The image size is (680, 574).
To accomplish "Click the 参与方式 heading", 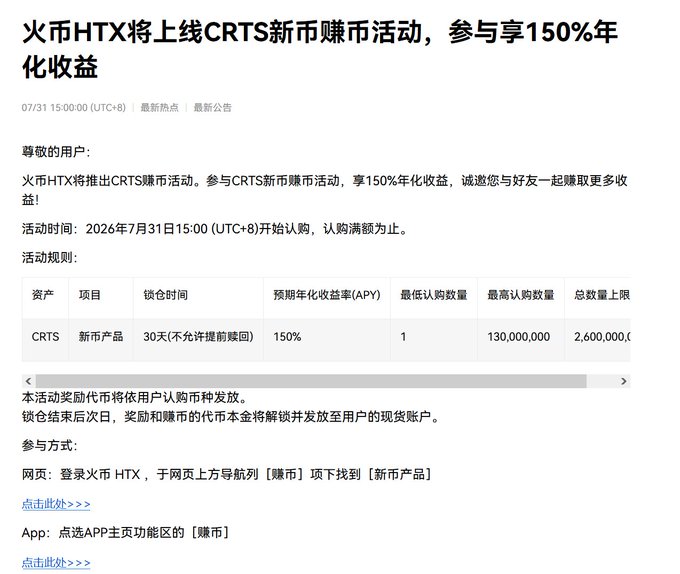I will pyautogui.click(x=49, y=445).
